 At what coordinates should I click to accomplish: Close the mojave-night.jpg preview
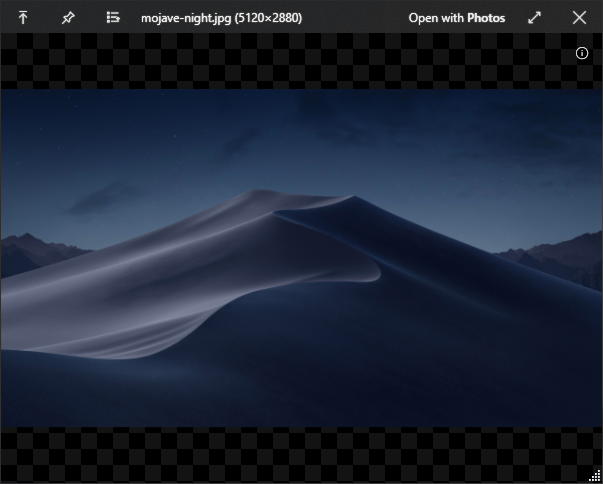[579, 18]
